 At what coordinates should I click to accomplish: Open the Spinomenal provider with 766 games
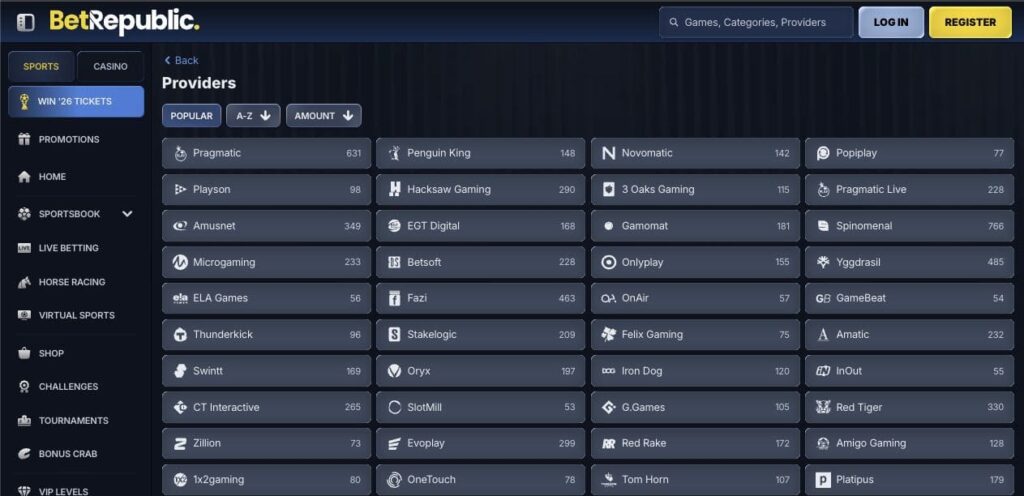coord(909,226)
